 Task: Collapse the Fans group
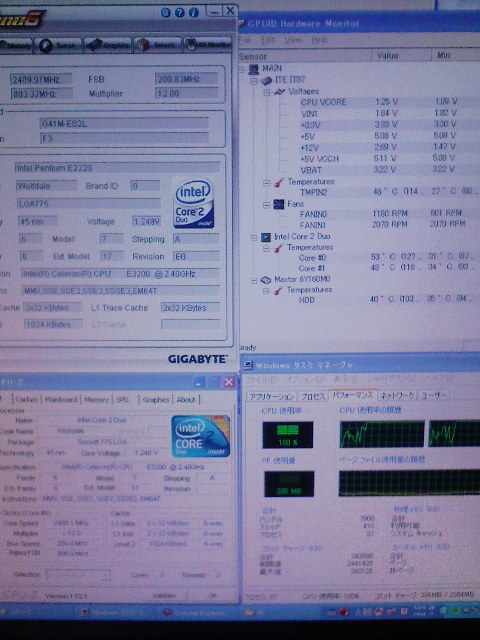tap(267, 204)
